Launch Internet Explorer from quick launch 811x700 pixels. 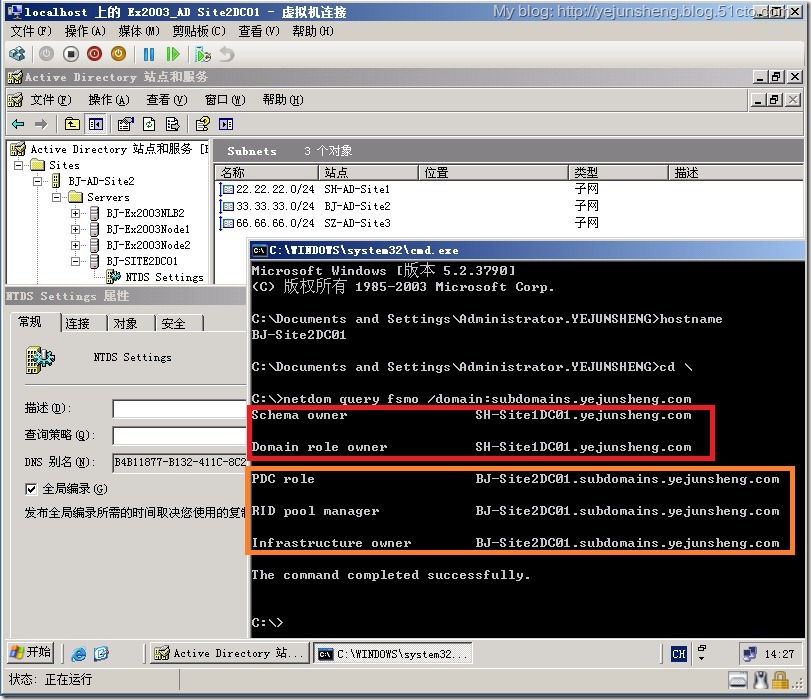(79, 654)
